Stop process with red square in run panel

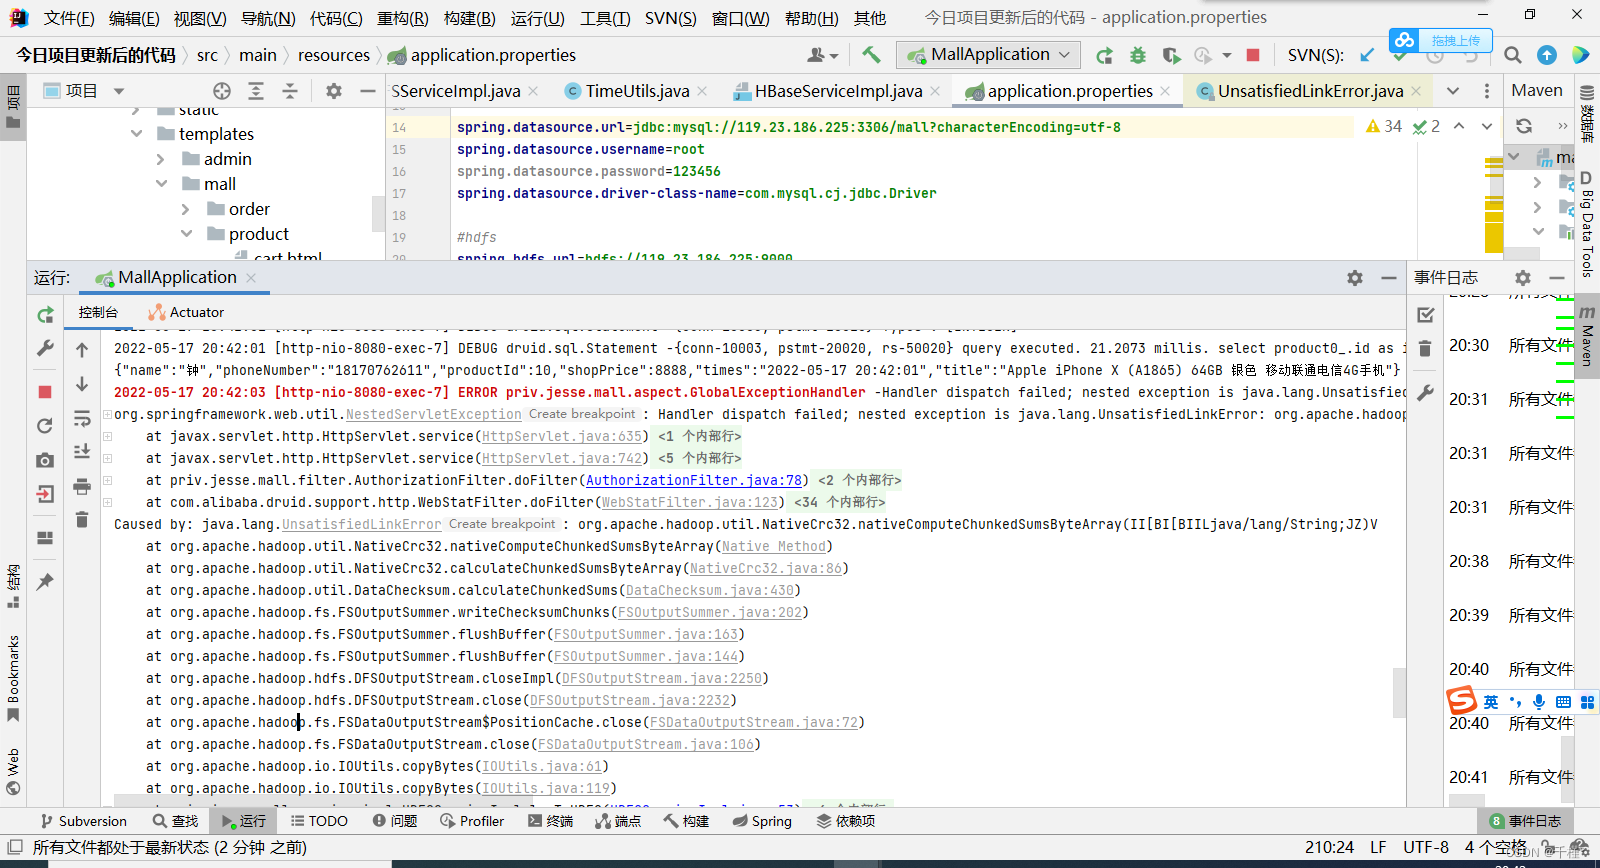click(x=45, y=392)
